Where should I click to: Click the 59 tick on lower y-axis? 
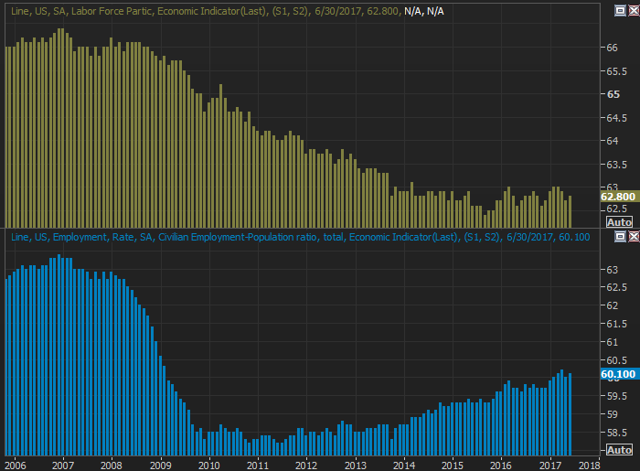(x=612, y=414)
